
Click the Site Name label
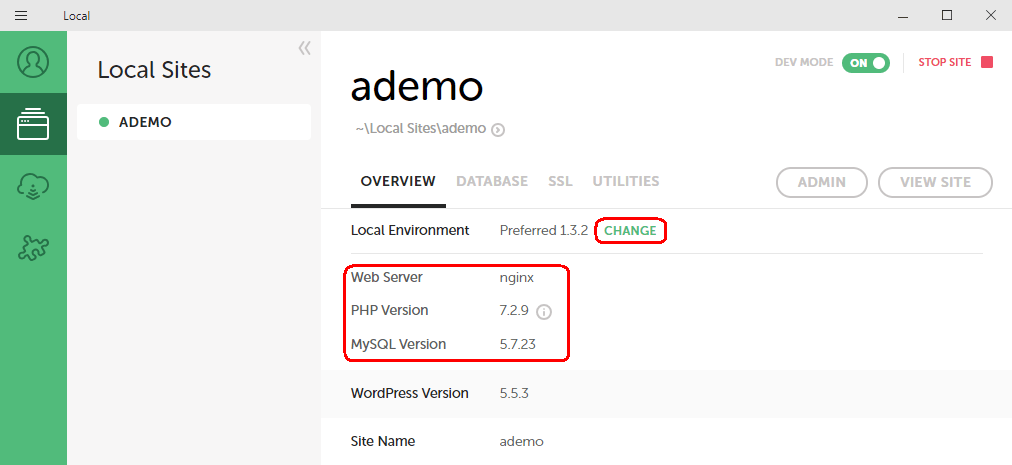point(383,442)
